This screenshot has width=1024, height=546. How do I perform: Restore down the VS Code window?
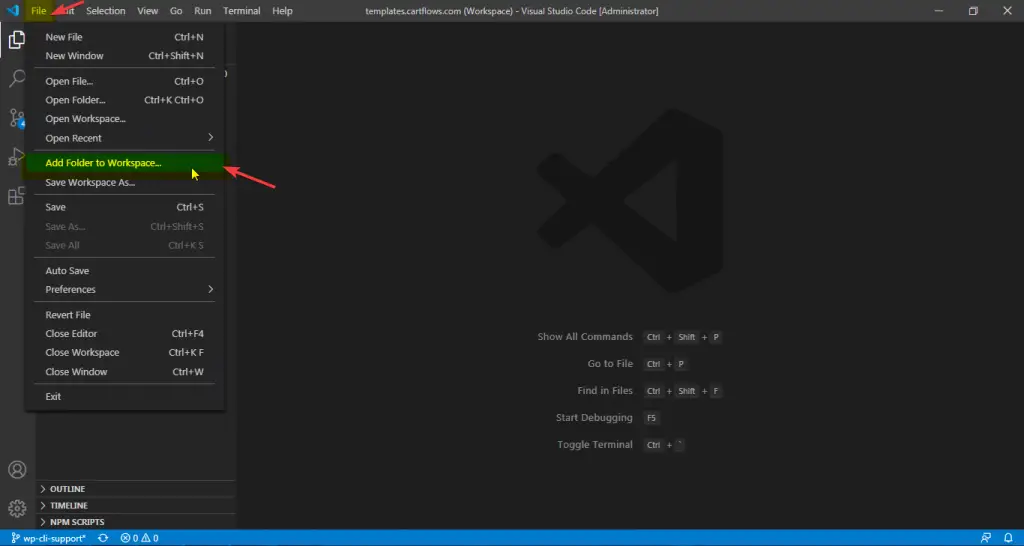(973, 10)
